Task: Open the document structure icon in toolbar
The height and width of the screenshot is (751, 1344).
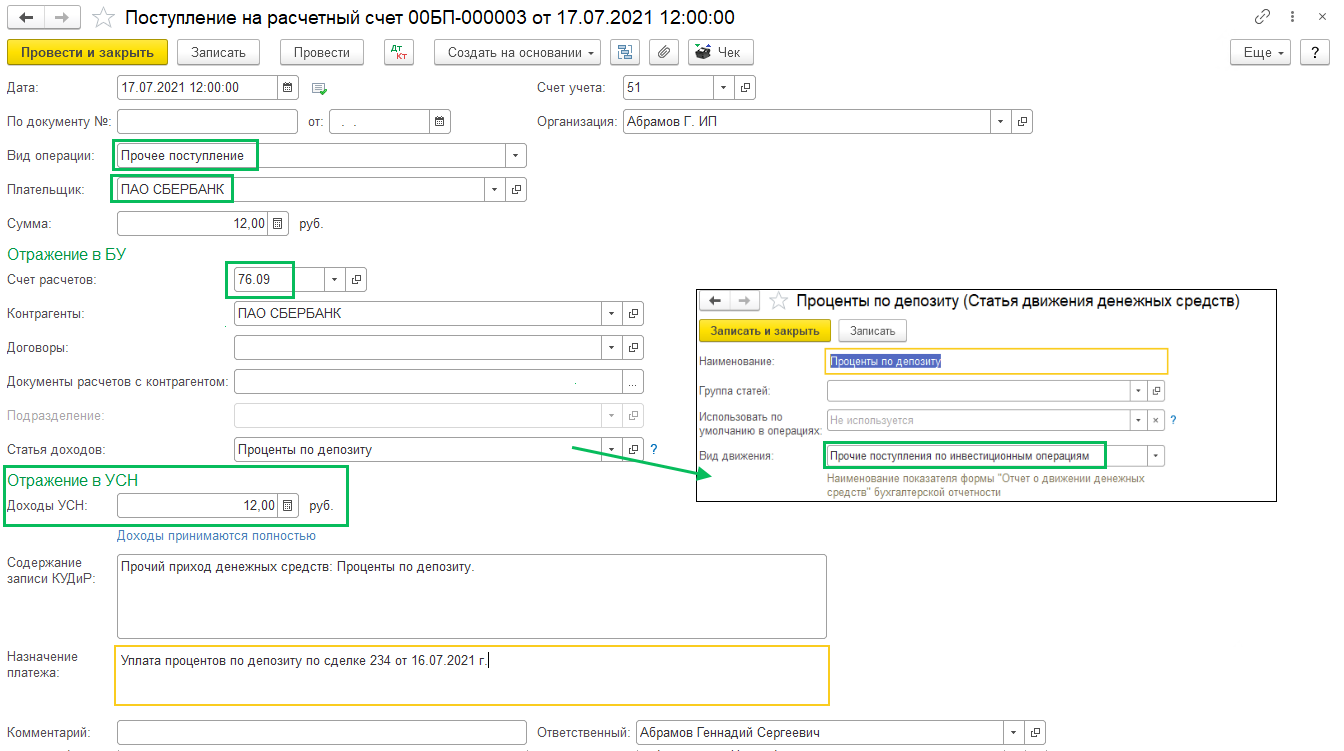Action: 626,52
